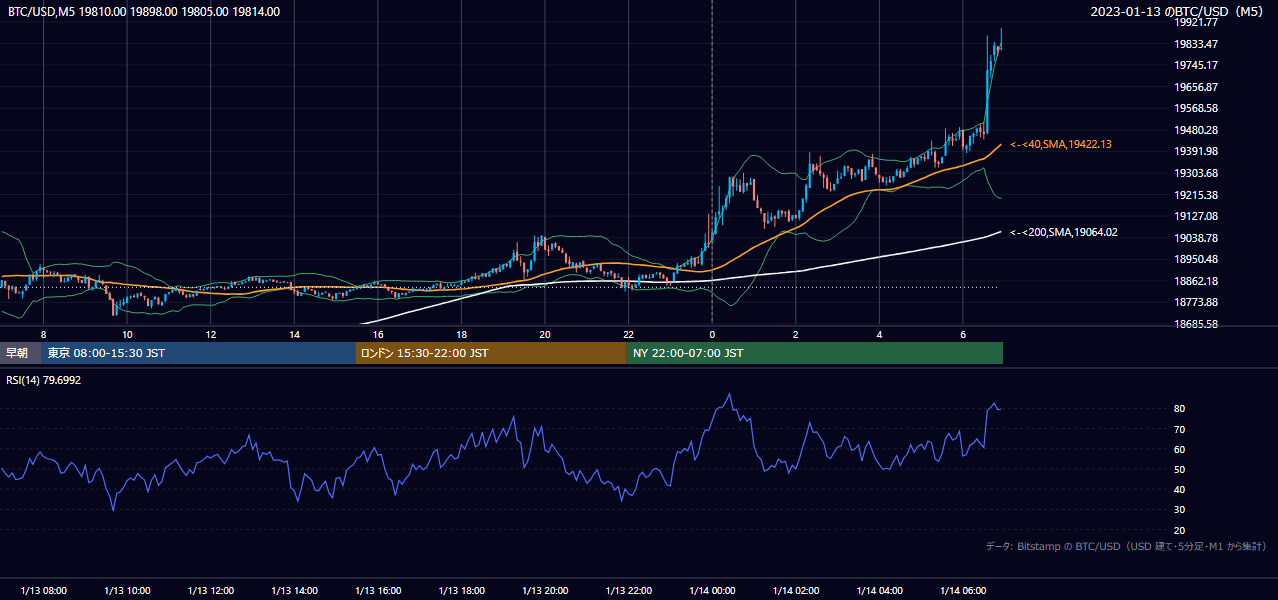Click bottom axis label 1/13 22:00
The width and height of the screenshot is (1278, 600).
[x=628, y=590]
